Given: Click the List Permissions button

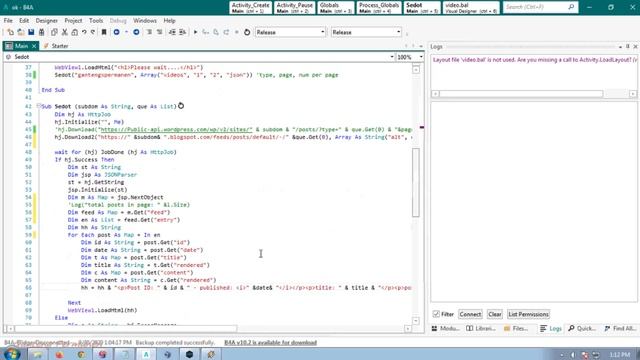Looking at the screenshot, I should pos(528,314).
